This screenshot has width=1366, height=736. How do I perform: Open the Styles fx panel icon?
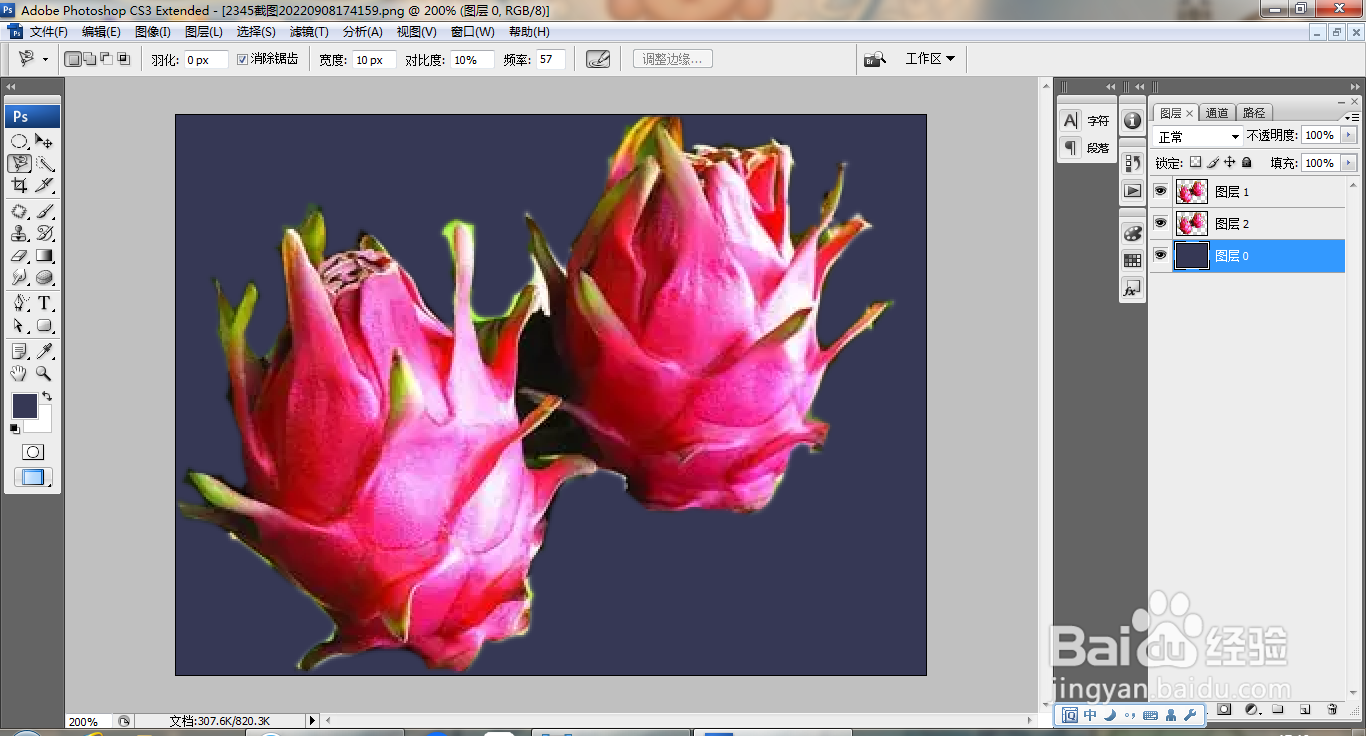pyautogui.click(x=1132, y=288)
